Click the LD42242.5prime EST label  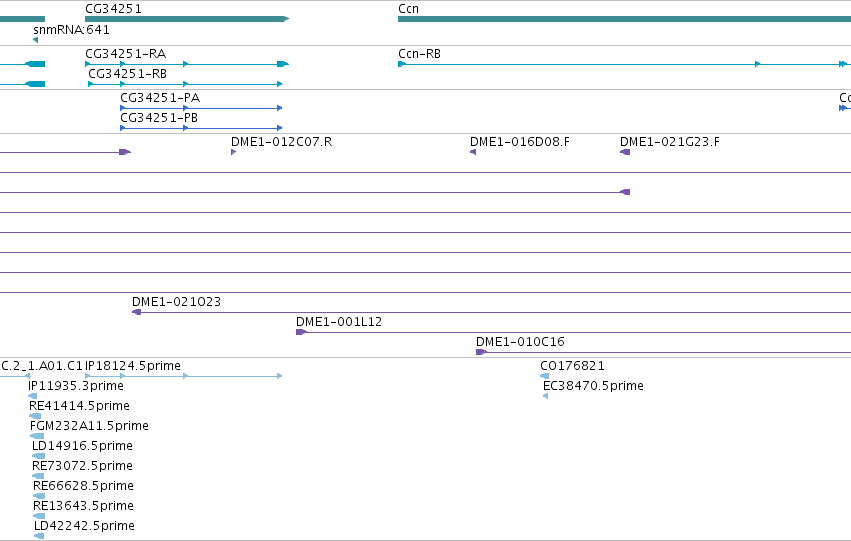click(x=84, y=526)
